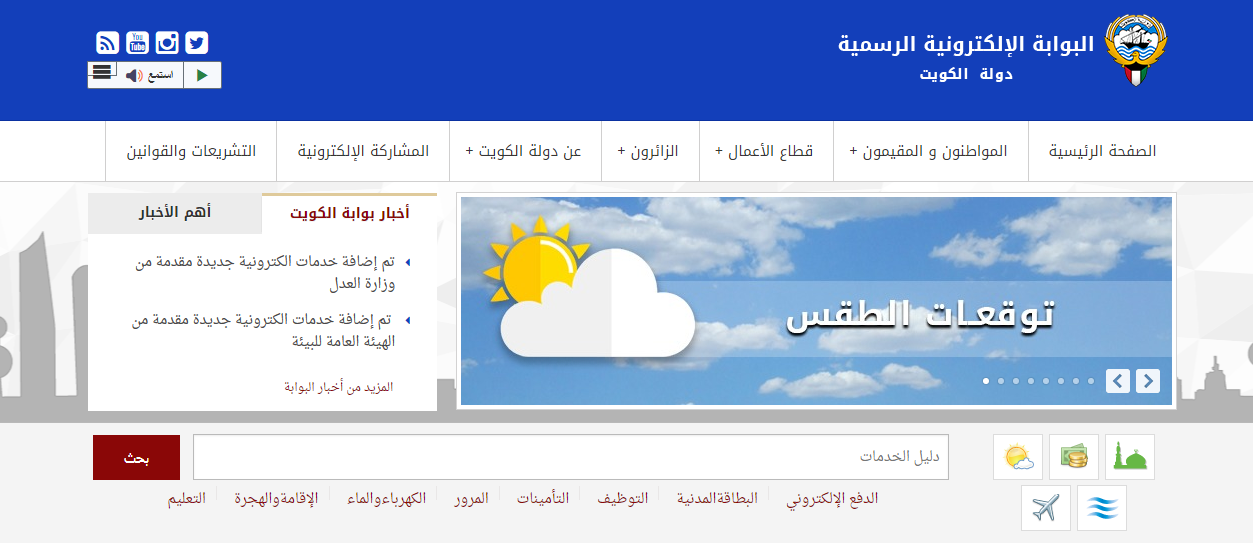Click the airplane flights icon
Viewport: 1253px width, 543px height.
tap(1046, 508)
